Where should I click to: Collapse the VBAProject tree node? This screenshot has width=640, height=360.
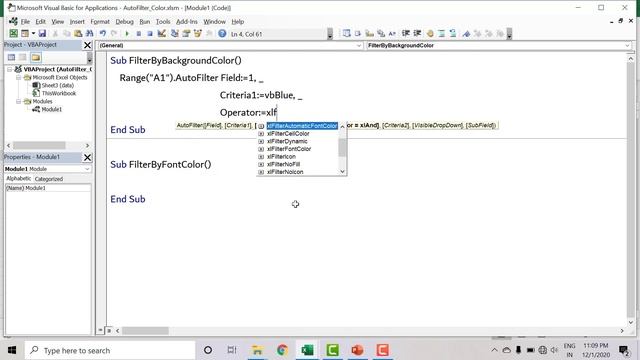click(9, 69)
